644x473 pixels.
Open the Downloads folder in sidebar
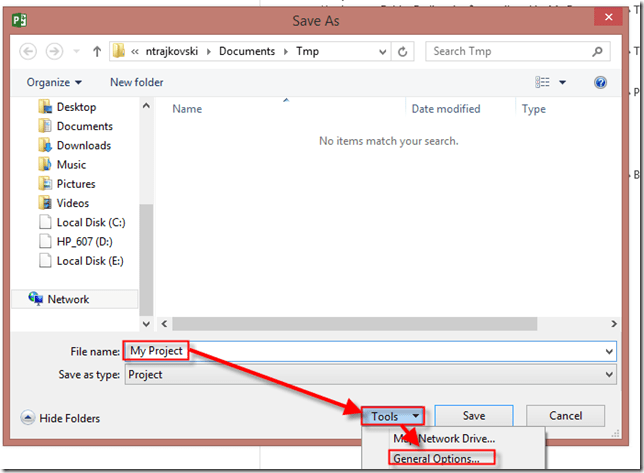[83, 145]
